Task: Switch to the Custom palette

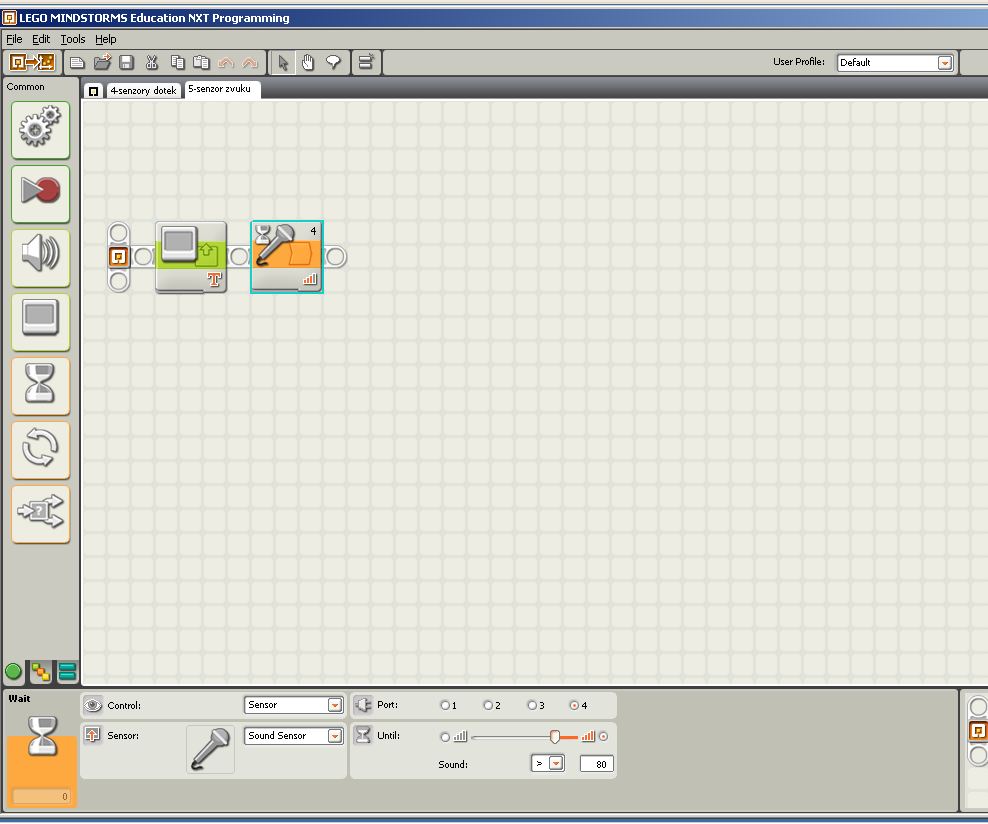Action: 67,672
